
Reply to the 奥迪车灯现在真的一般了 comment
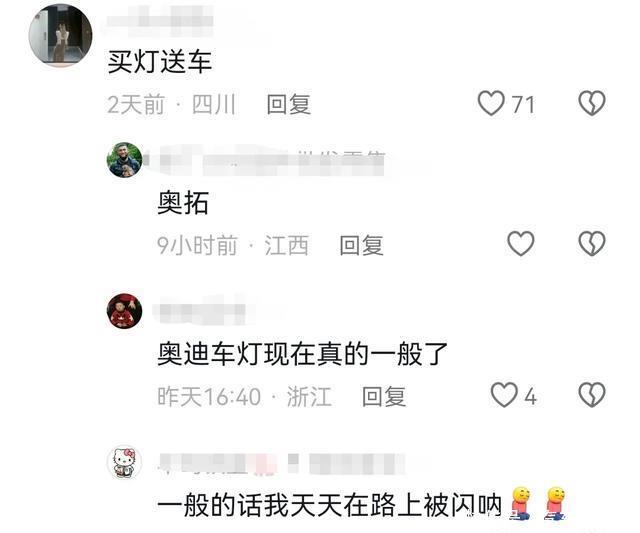click(384, 396)
